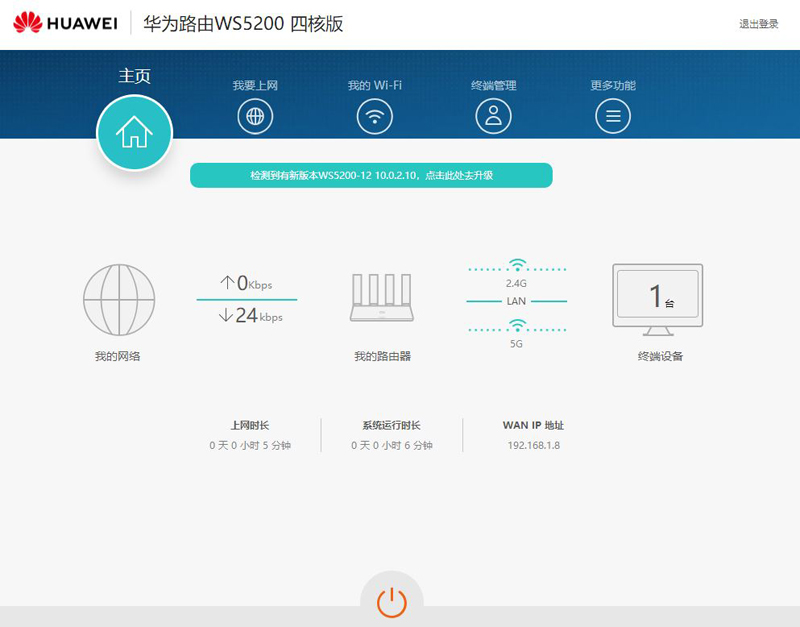This screenshot has height=627, width=800.
Task: Click the 5G Wi-Fi signal icon
Action: (x=516, y=325)
